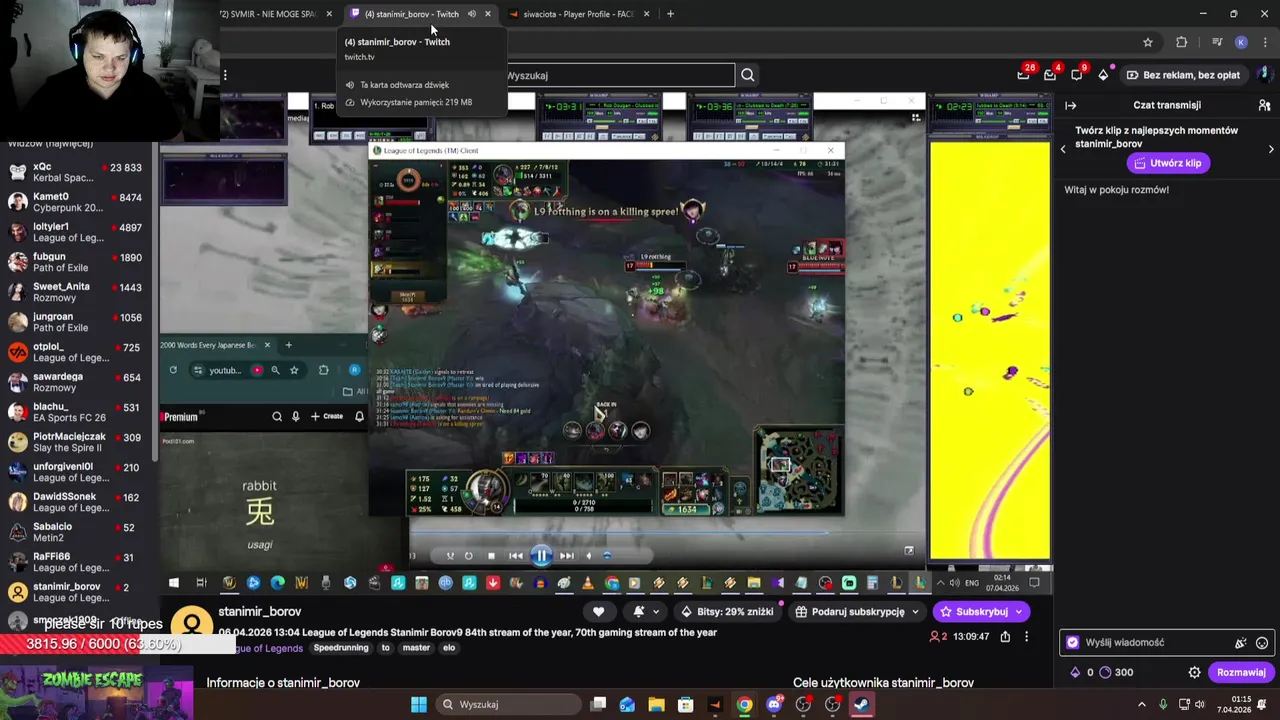Open channel points balance showing 300
Image resolution: width=1280 pixels, height=720 pixels.
point(1116,672)
